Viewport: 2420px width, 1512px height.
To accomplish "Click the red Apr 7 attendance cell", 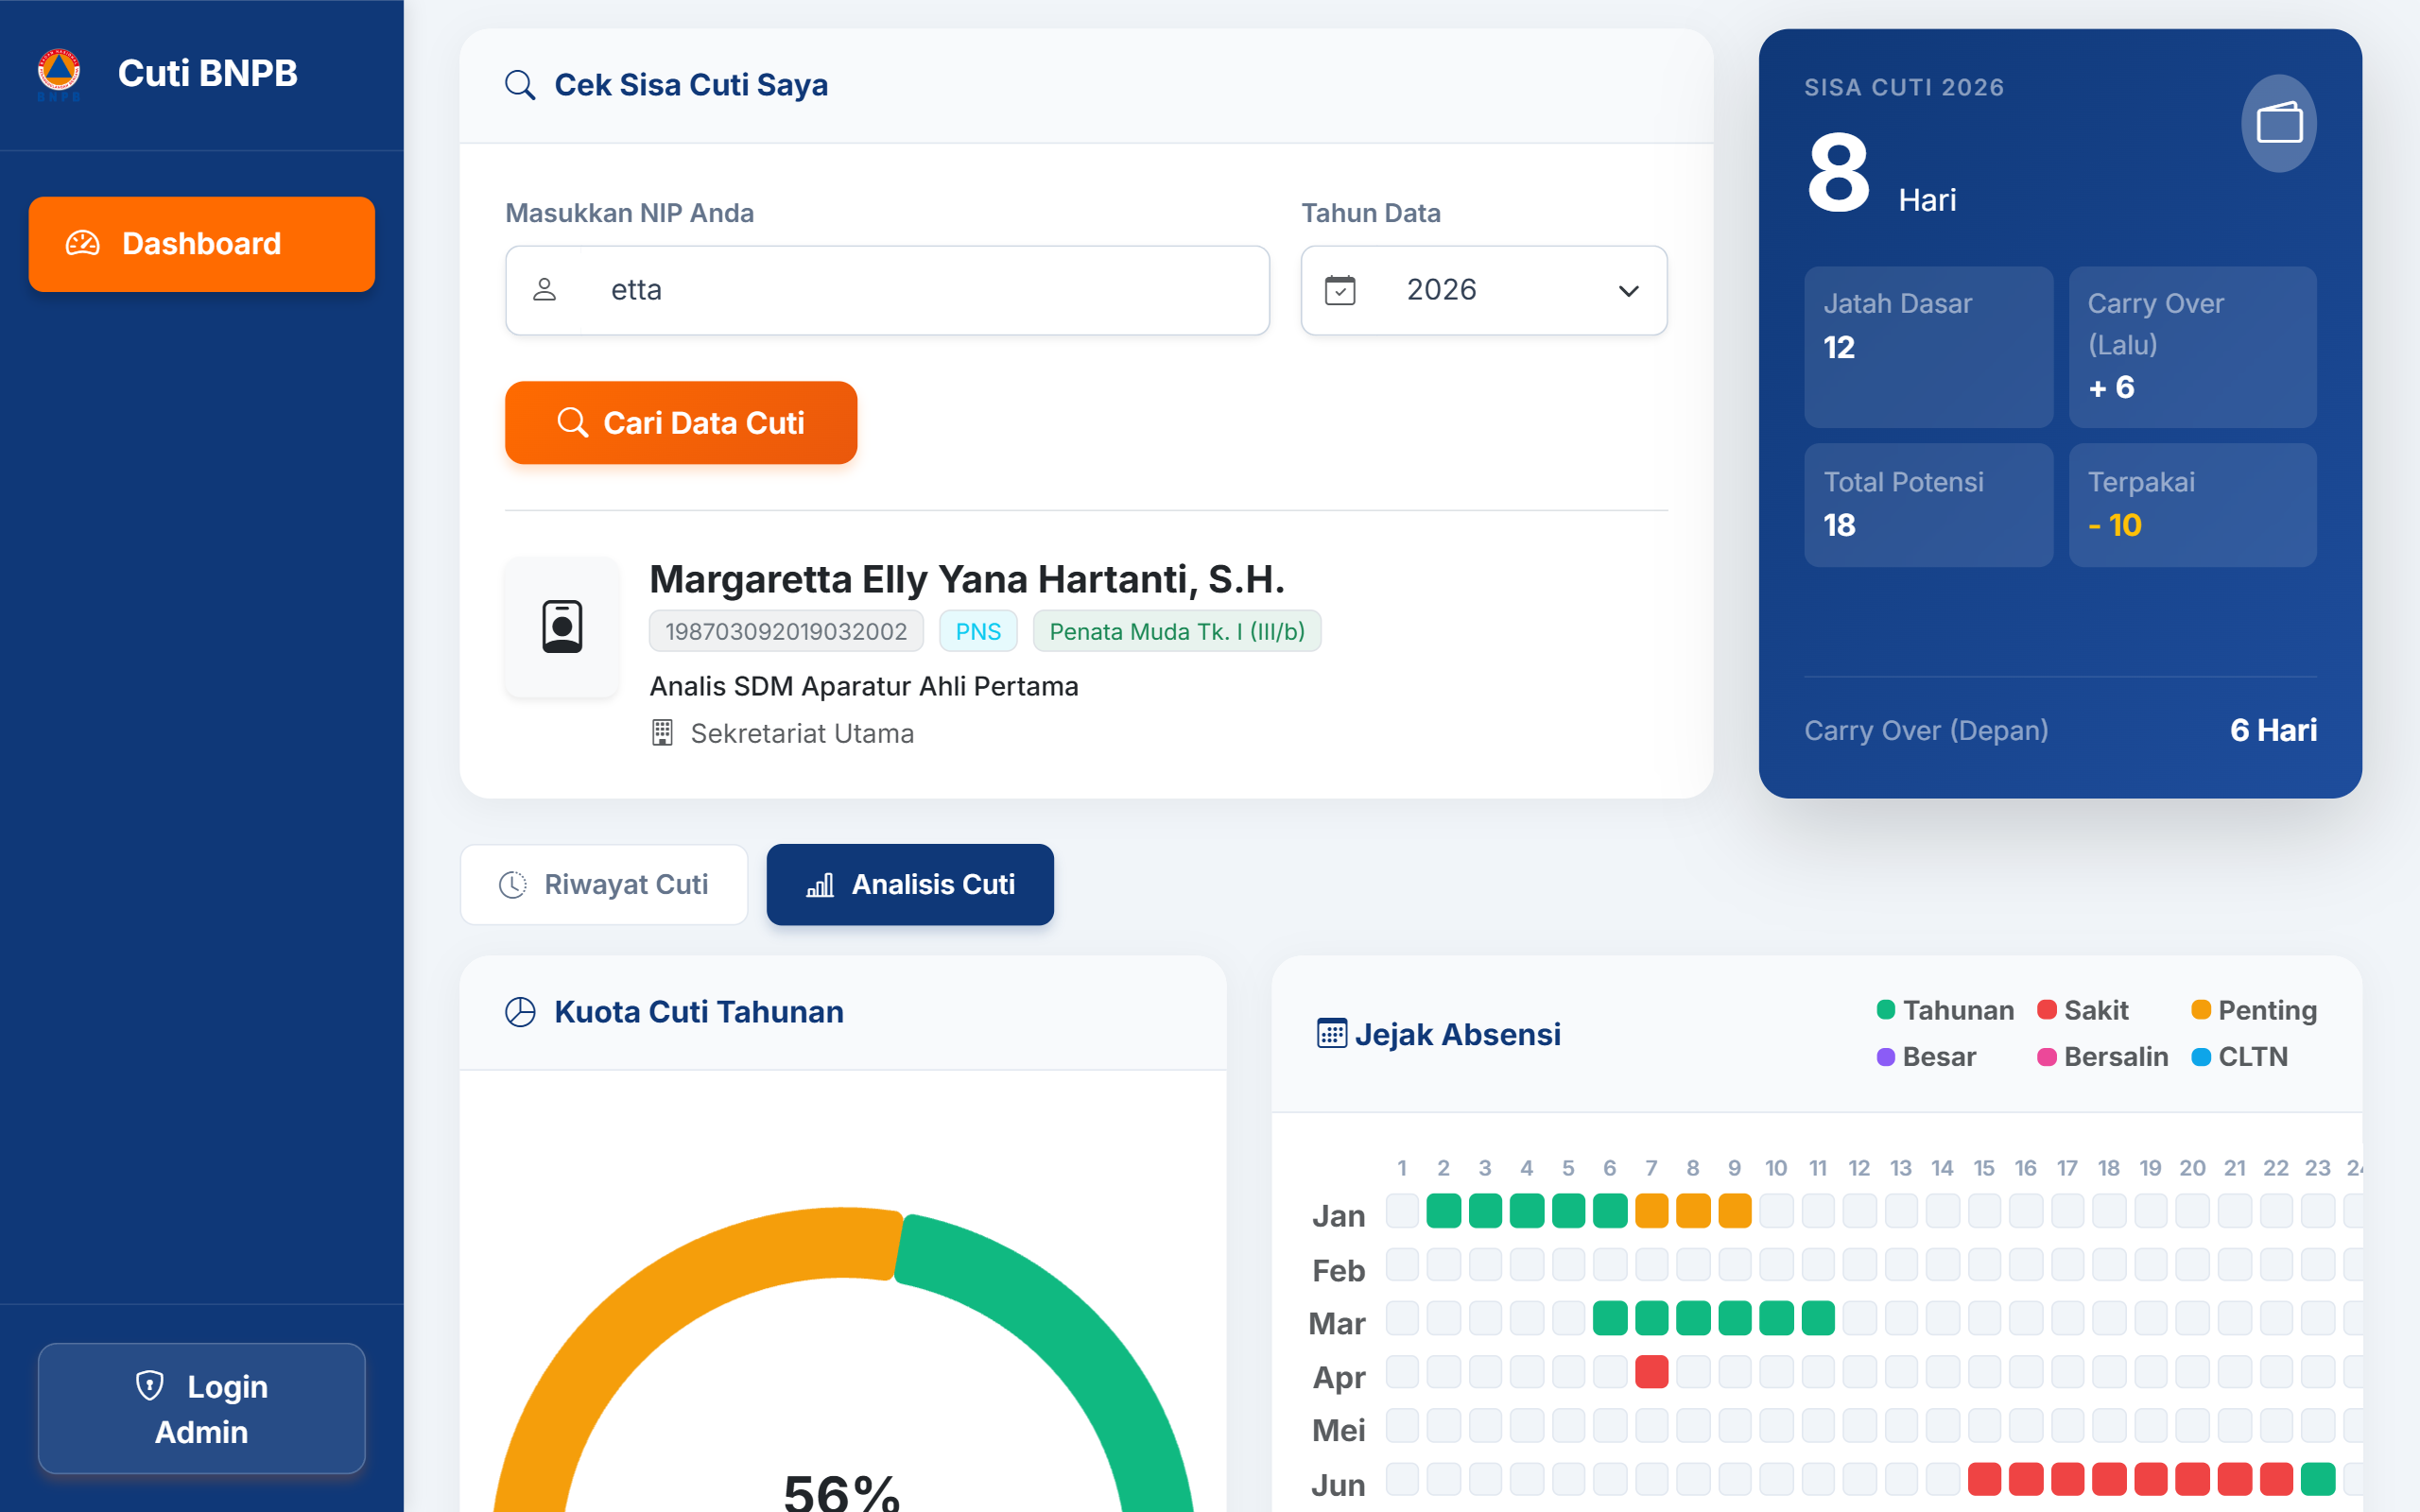I will point(1652,1372).
